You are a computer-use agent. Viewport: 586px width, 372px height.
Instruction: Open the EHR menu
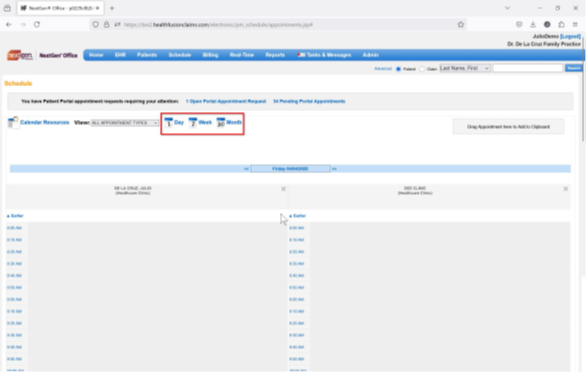point(120,55)
